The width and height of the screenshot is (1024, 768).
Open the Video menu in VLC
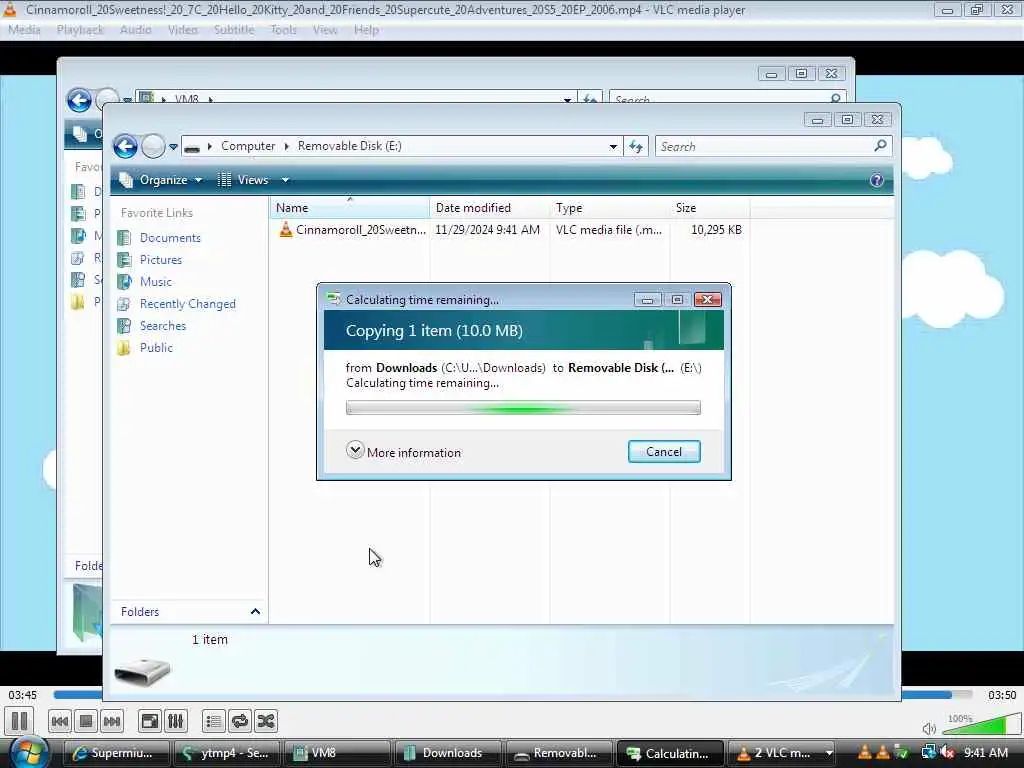[x=182, y=30]
